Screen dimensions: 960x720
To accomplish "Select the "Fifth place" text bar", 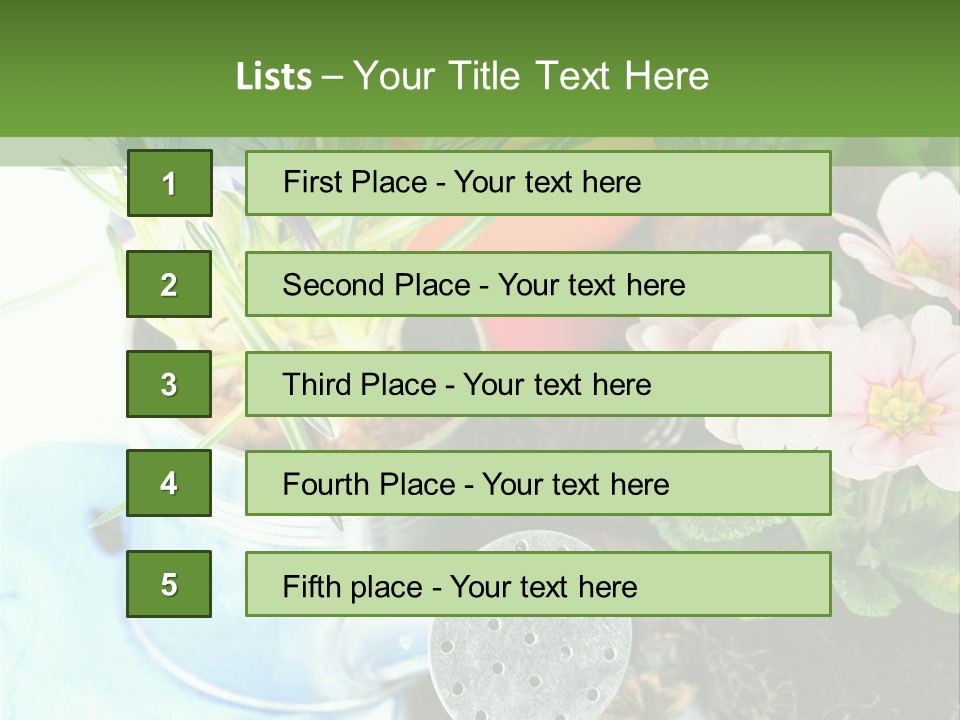I will click(538, 584).
